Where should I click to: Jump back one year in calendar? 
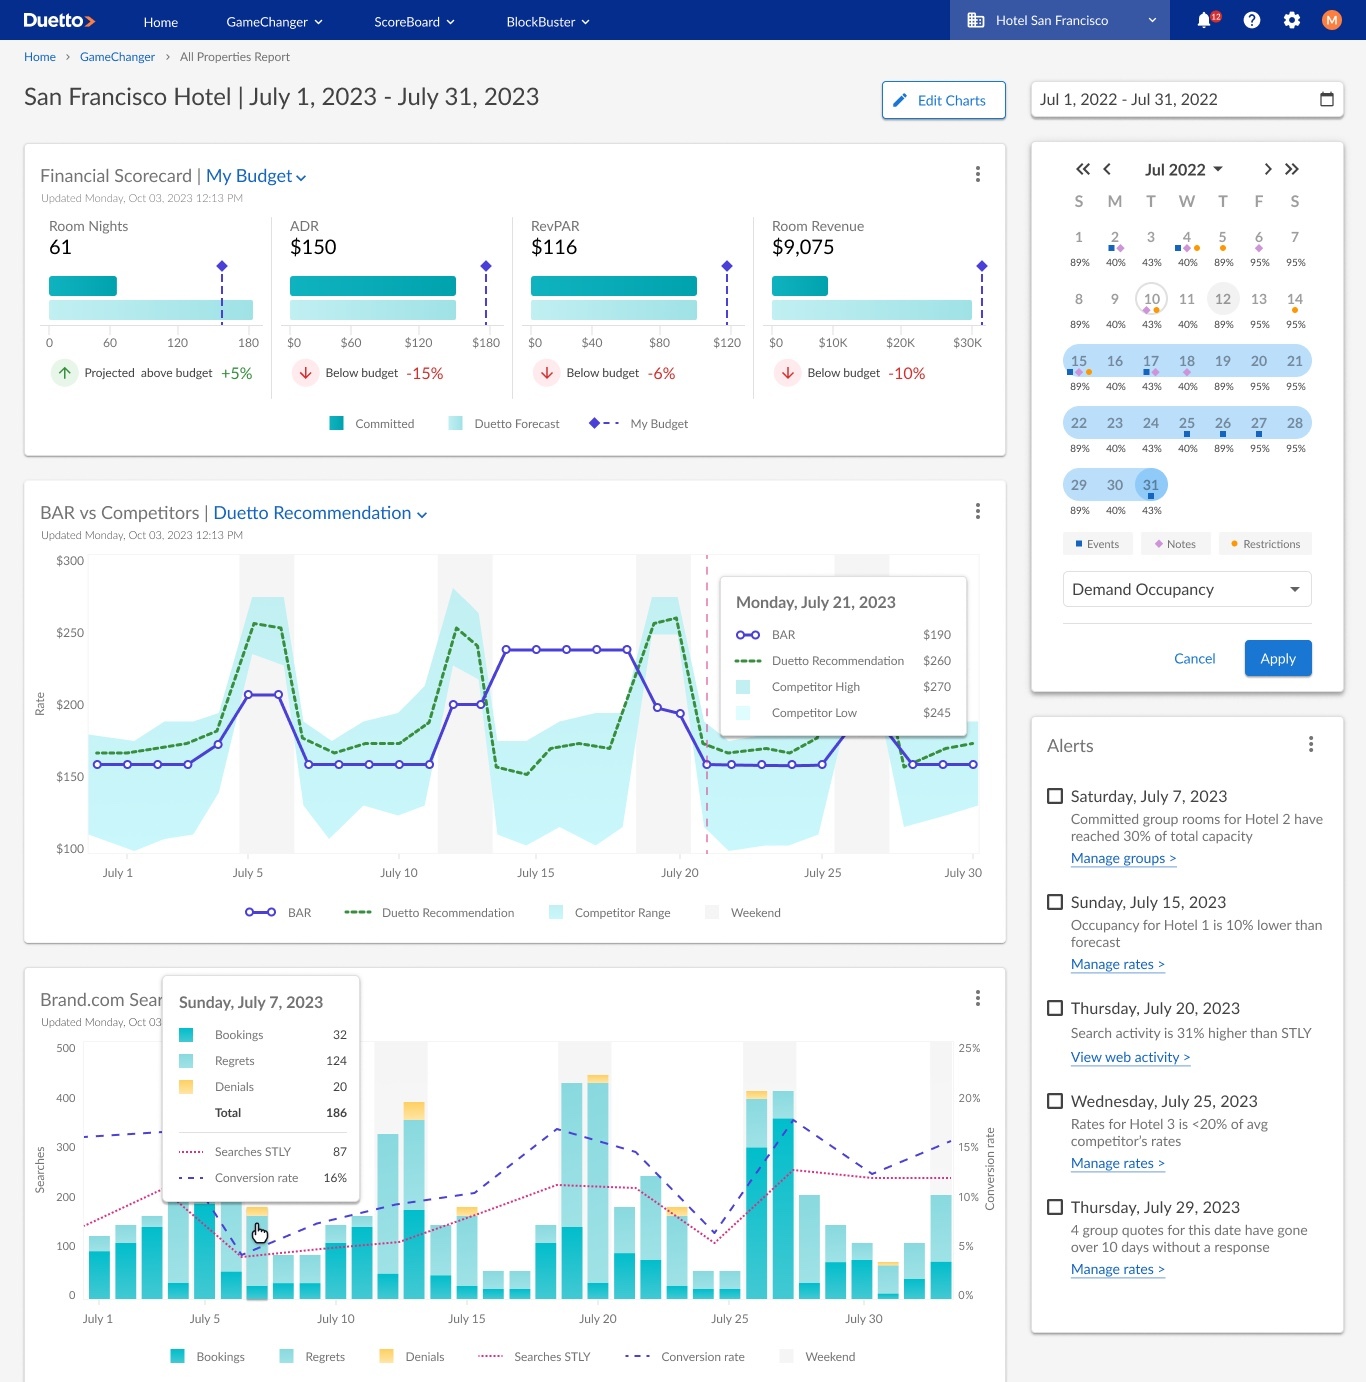point(1082,169)
